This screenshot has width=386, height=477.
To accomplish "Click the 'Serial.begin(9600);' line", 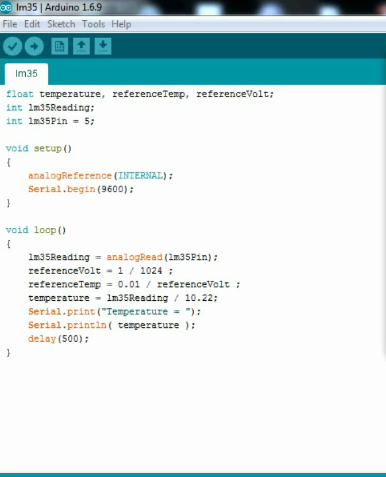I will [81, 189].
